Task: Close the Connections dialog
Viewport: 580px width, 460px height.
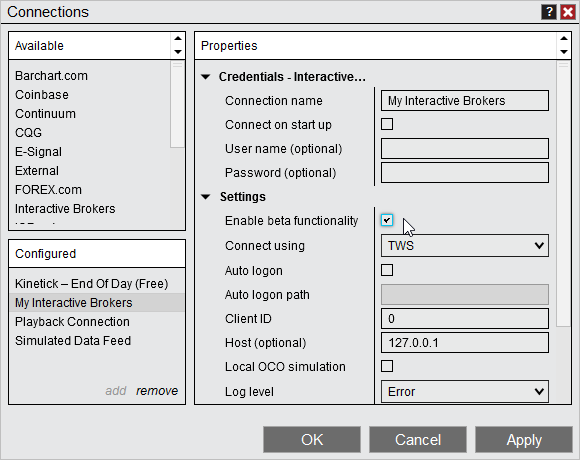Action: point(568,12)
